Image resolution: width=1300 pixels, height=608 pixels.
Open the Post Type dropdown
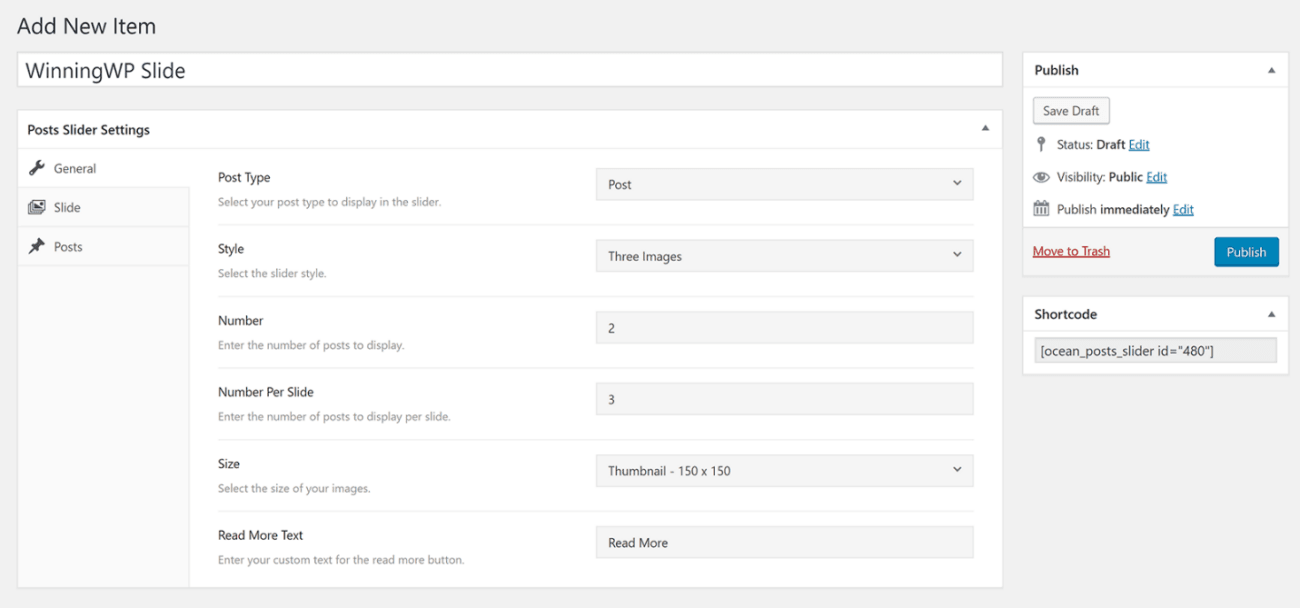coord(784,184)
